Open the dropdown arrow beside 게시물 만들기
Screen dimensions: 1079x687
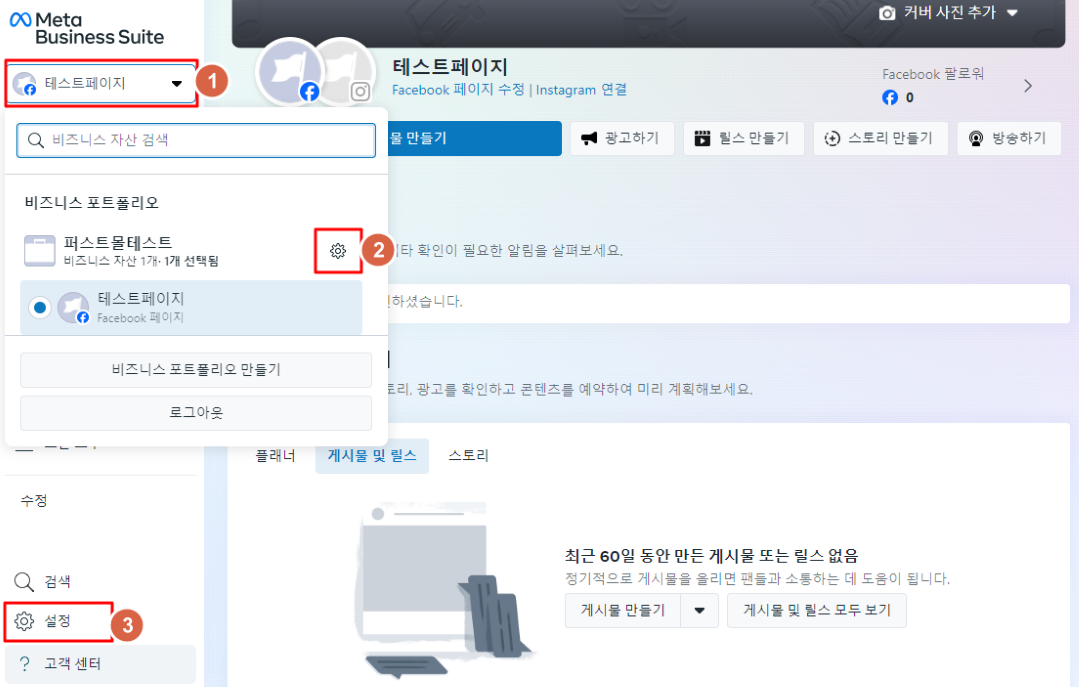pos(700,611)
